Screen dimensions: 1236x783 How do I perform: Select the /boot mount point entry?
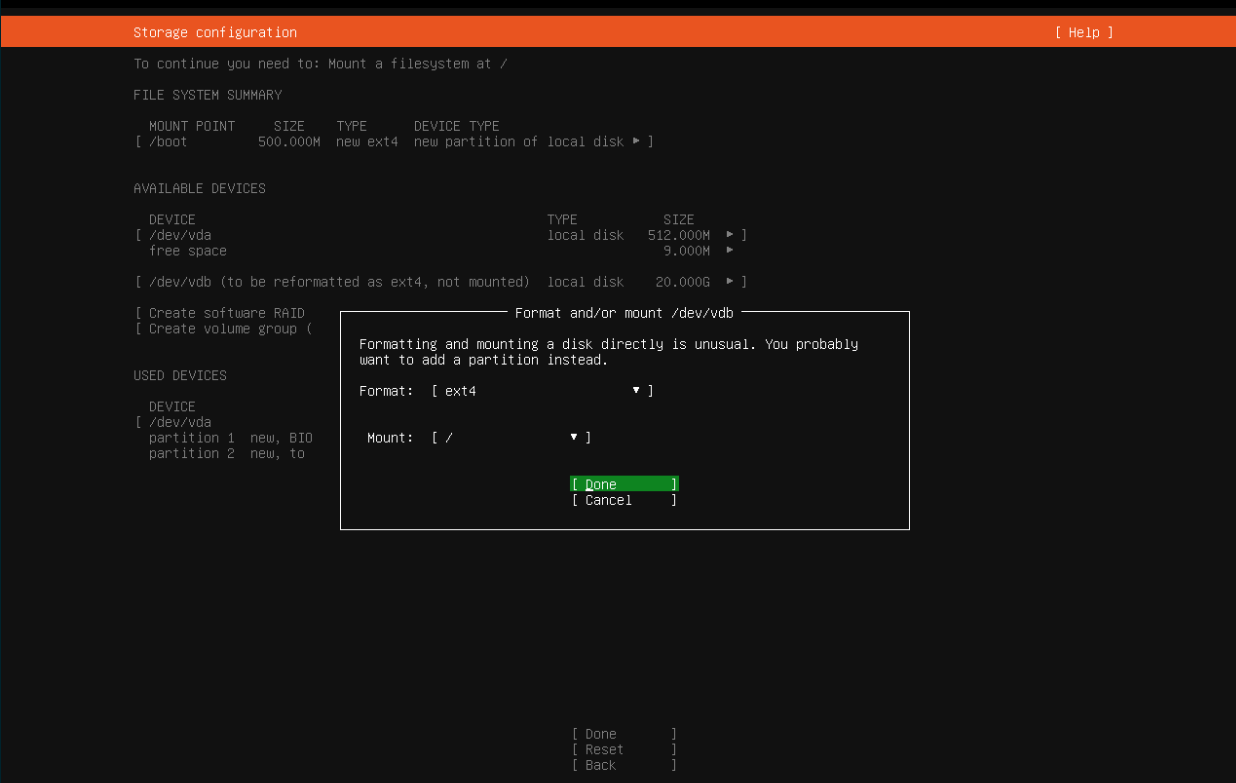[x=168, y=142]
